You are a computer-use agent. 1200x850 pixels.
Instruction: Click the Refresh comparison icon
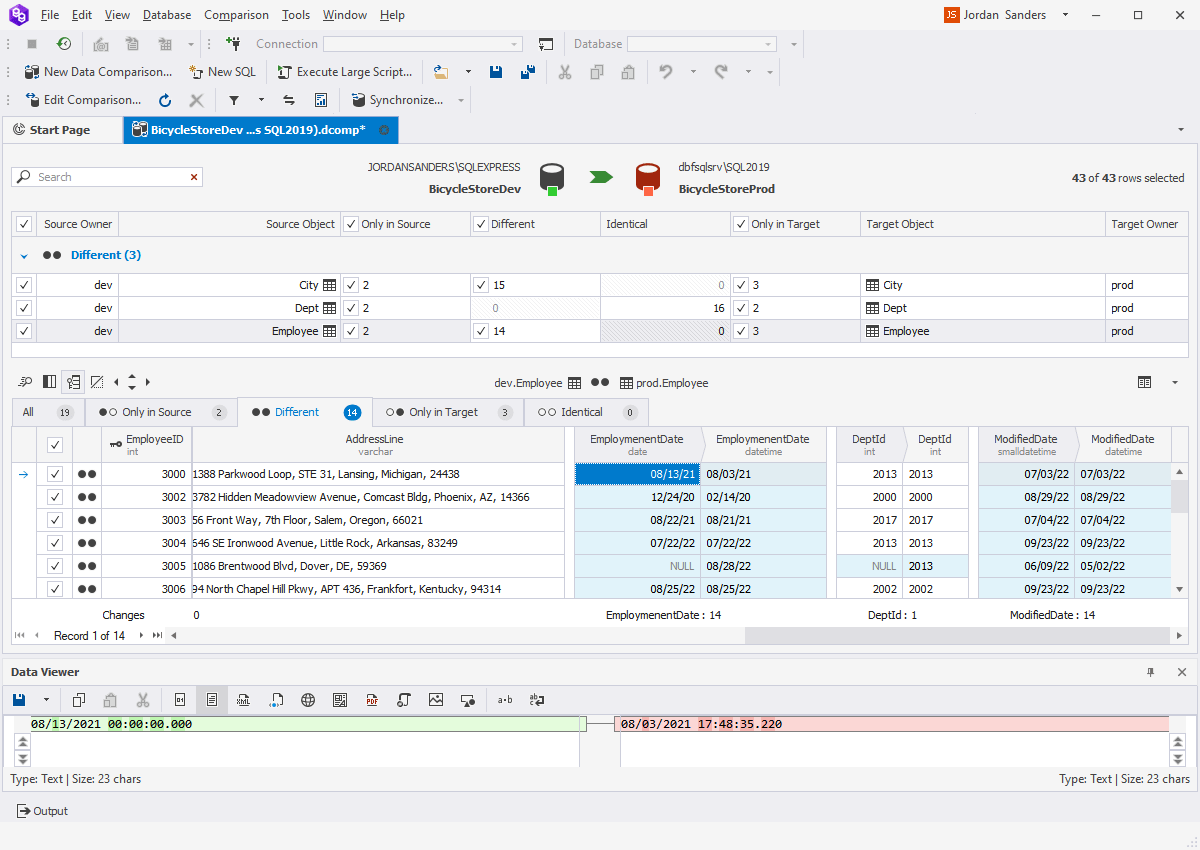[x=166, y=100]
